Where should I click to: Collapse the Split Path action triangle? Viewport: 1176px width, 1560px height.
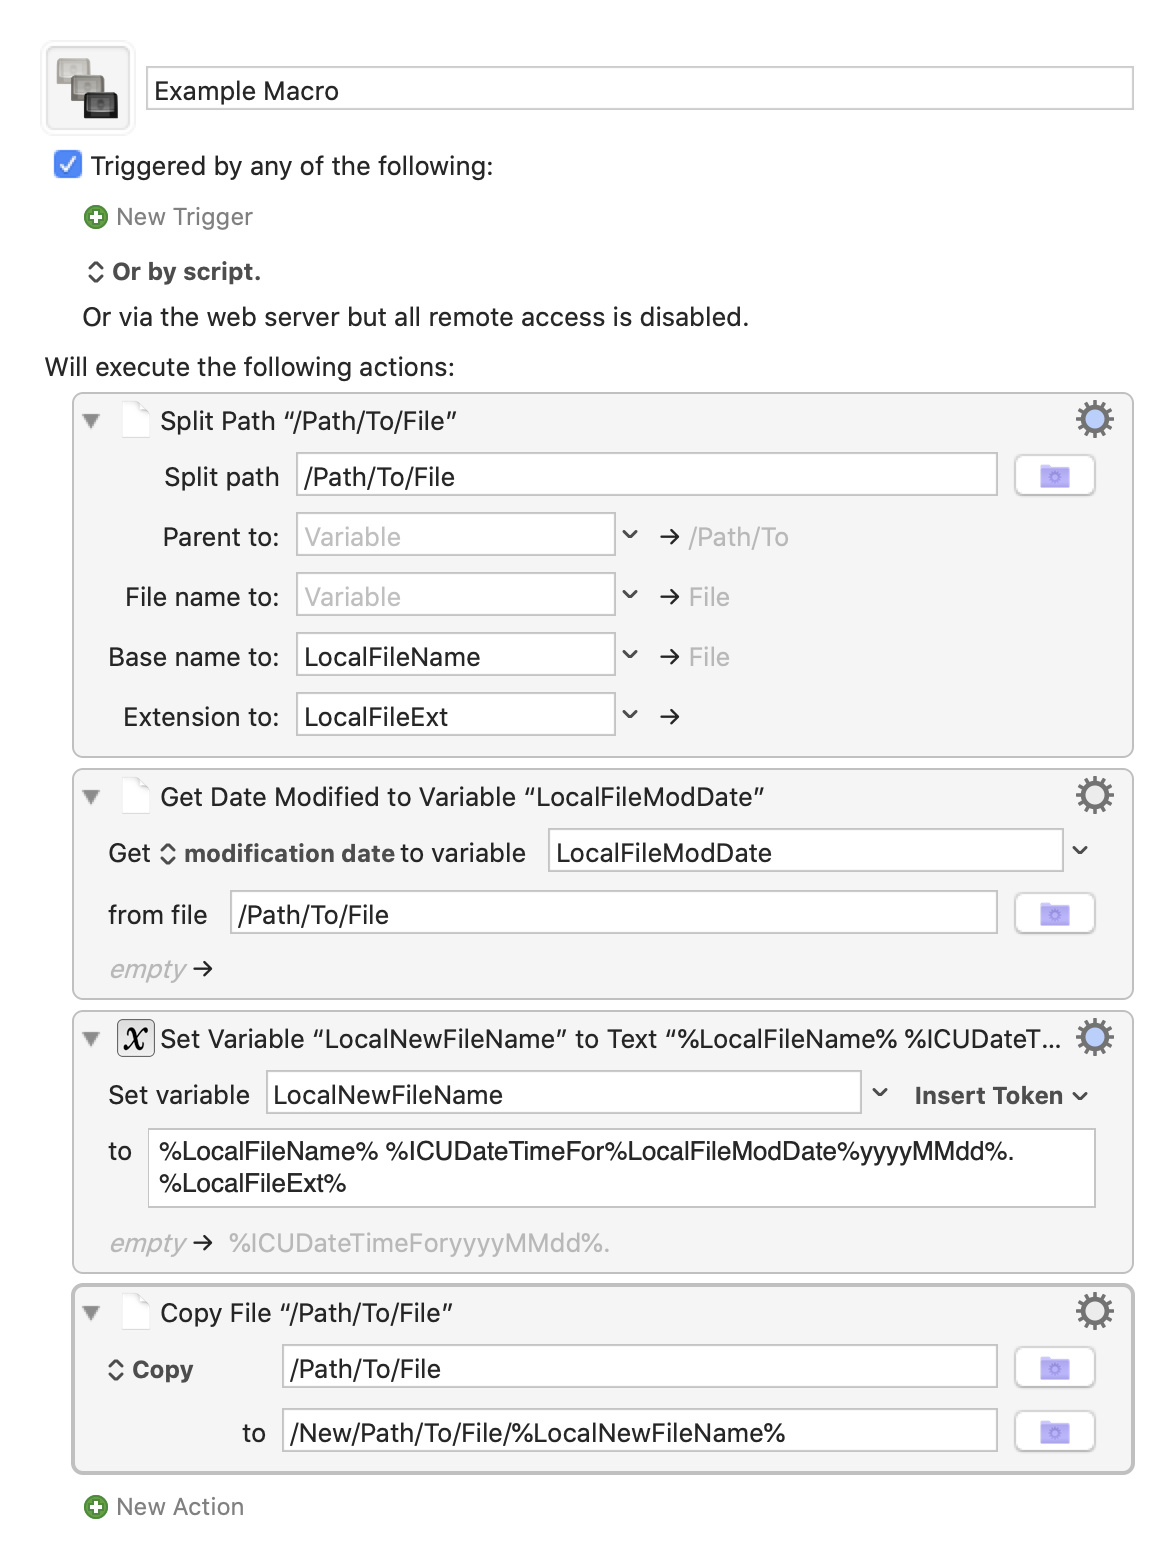point(92,421)
